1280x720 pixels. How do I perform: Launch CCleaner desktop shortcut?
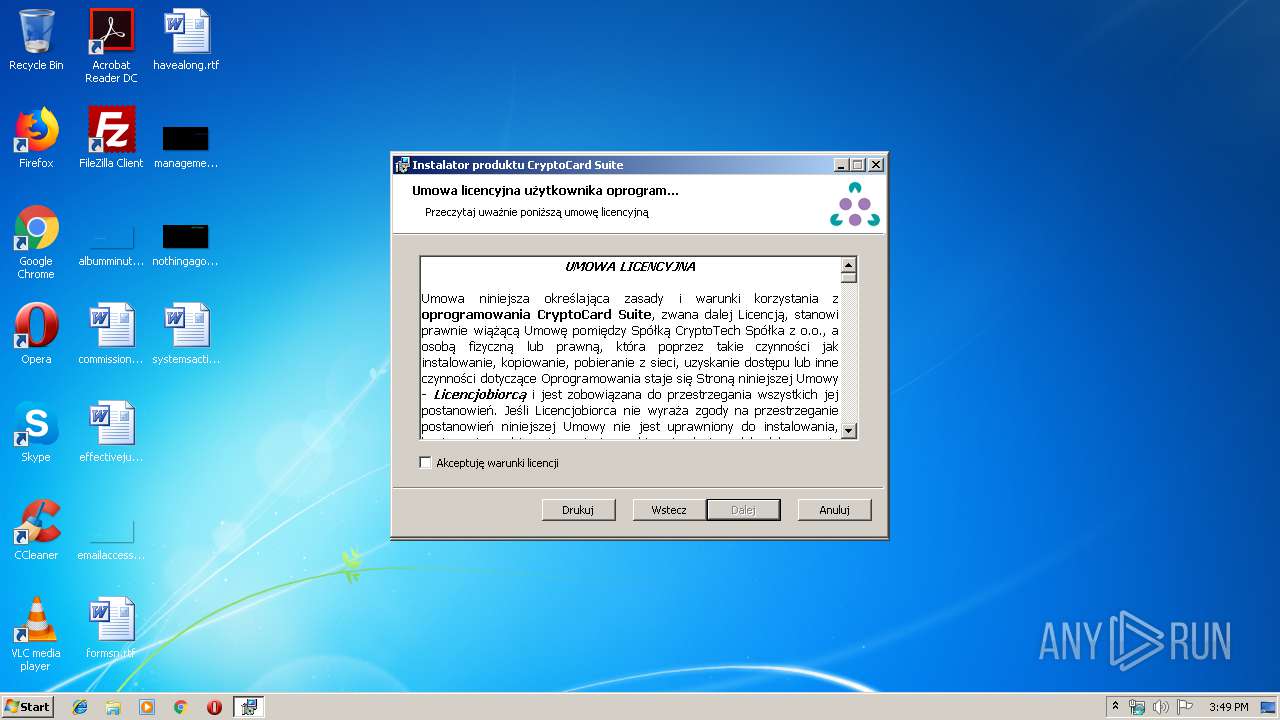click(36, 530)
